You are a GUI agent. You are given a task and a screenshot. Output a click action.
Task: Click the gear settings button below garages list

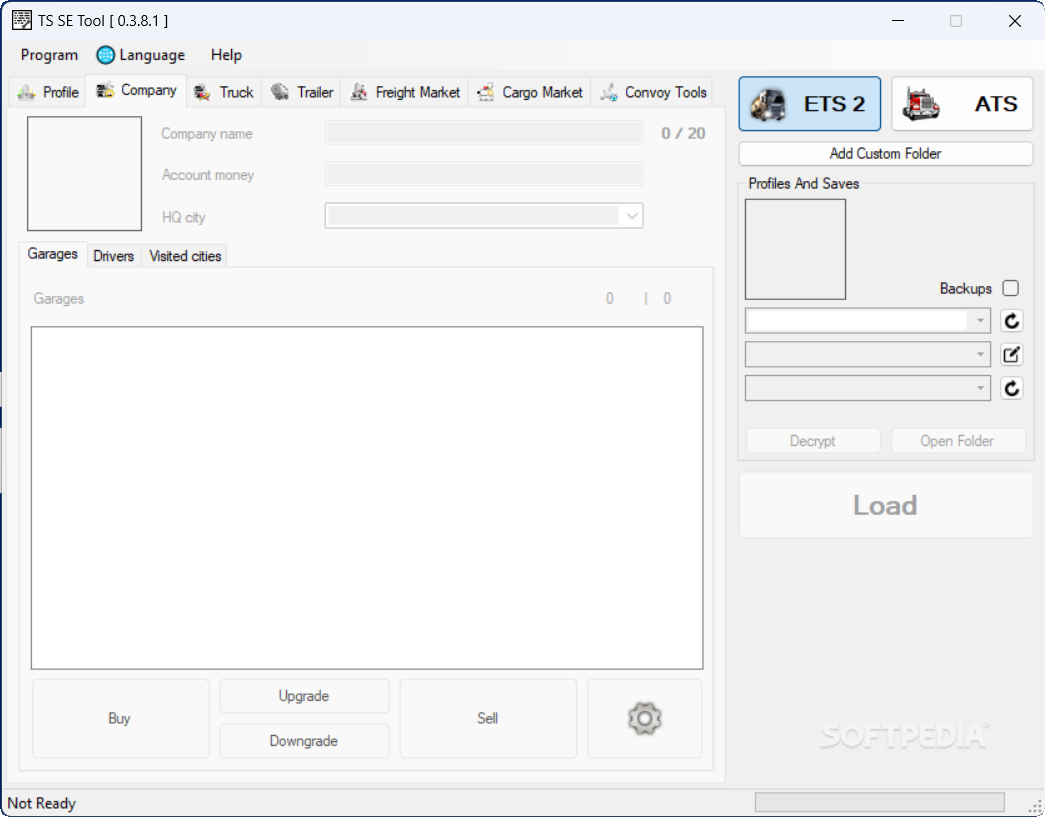click(x=644, y=718)
